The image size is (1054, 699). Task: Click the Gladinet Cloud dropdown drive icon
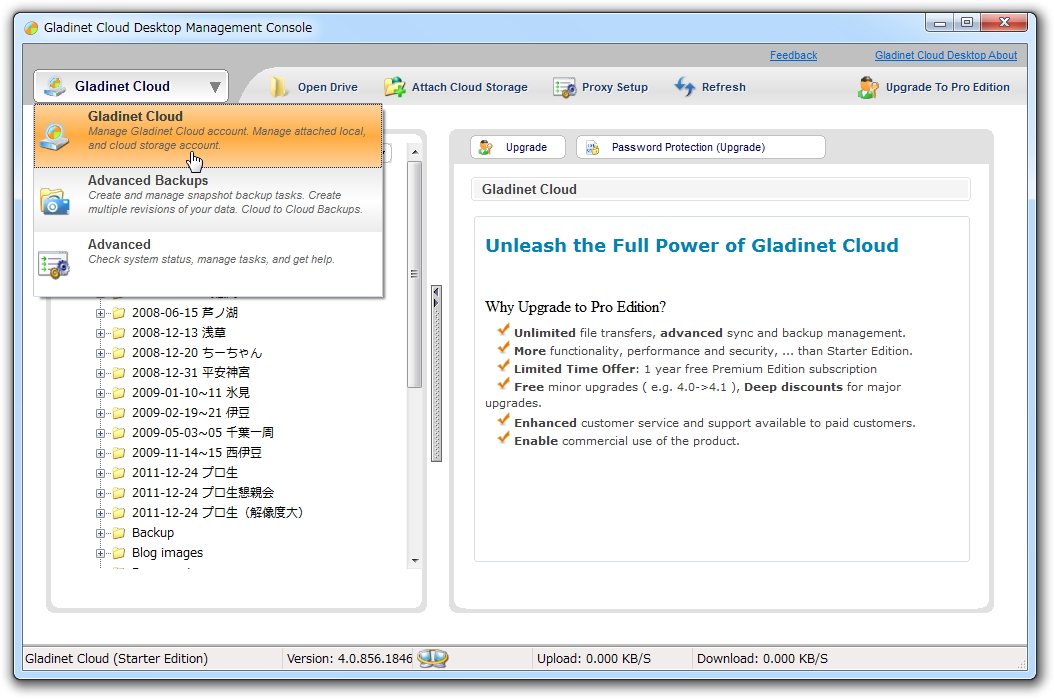pyautogui.click(x=54, y=86)
